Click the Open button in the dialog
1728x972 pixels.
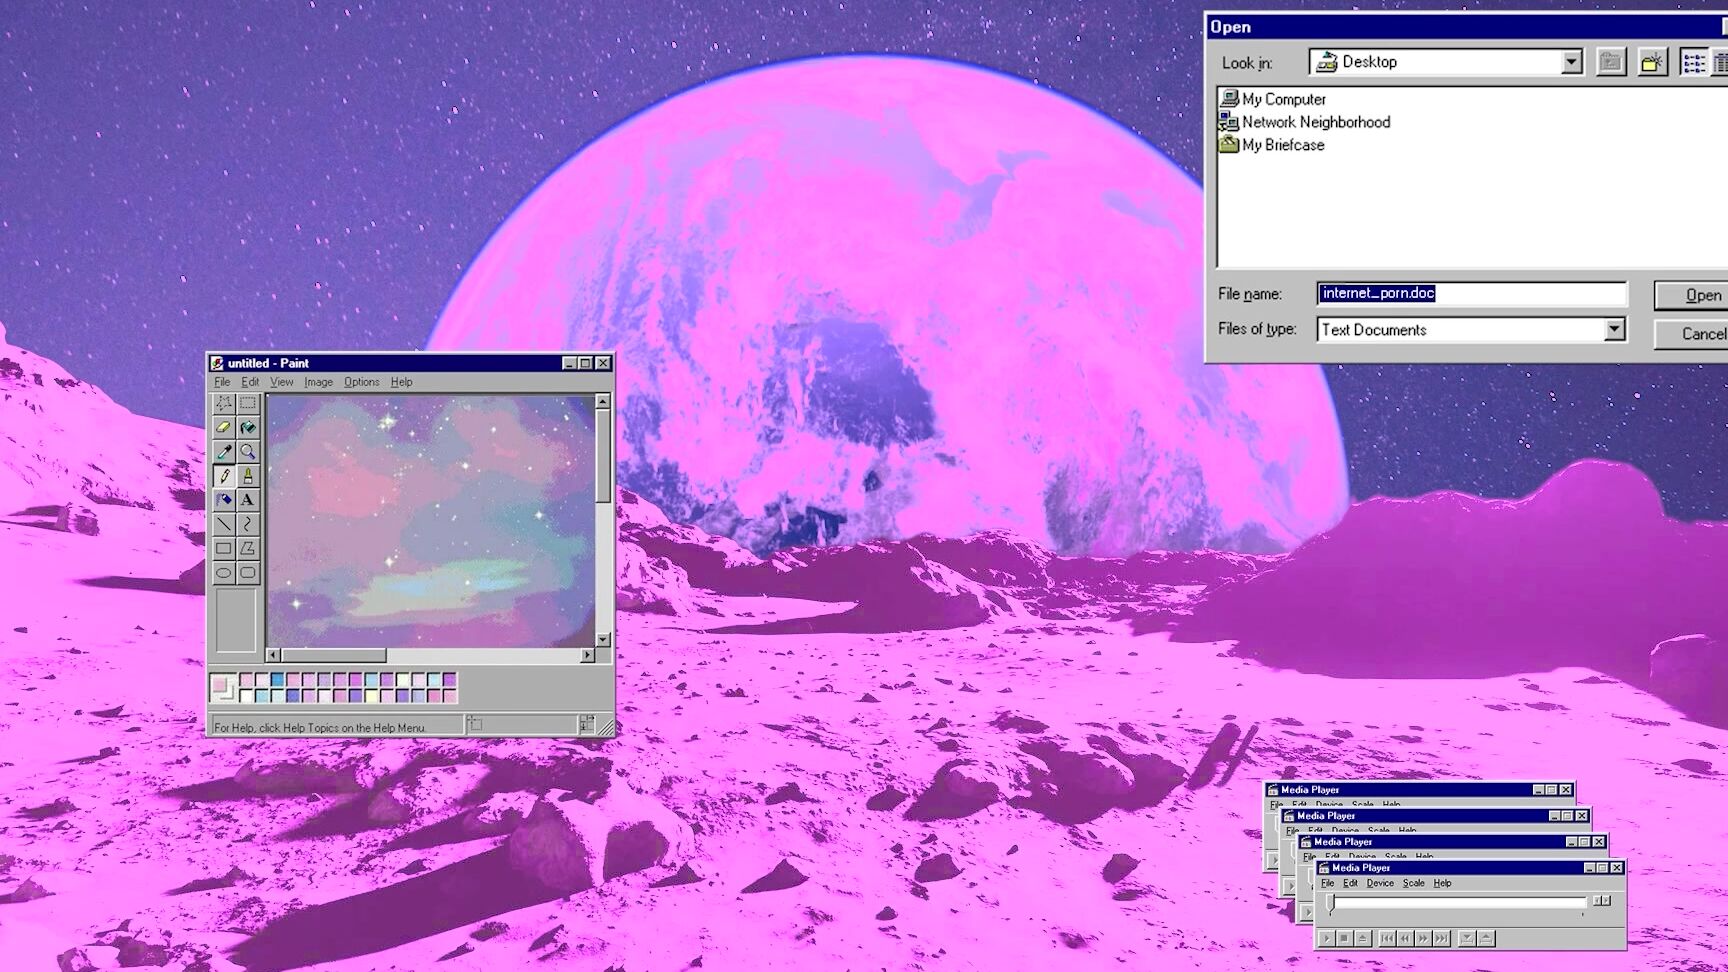tap(1701, 295)
